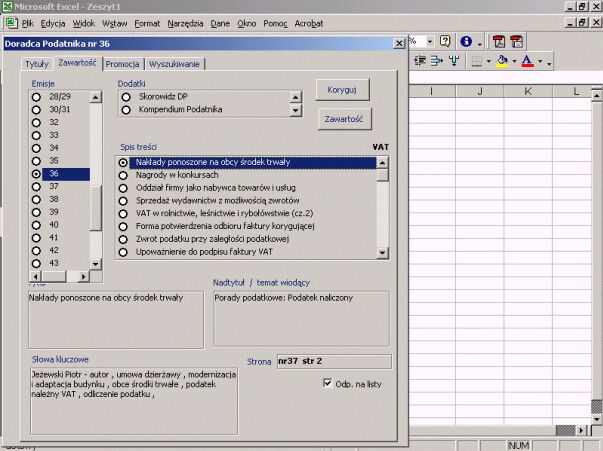The width and height of the screenshot is (603, 451).
Task: Toggle the 'Odp. na listy' checkbox
Action: [328, 382]
